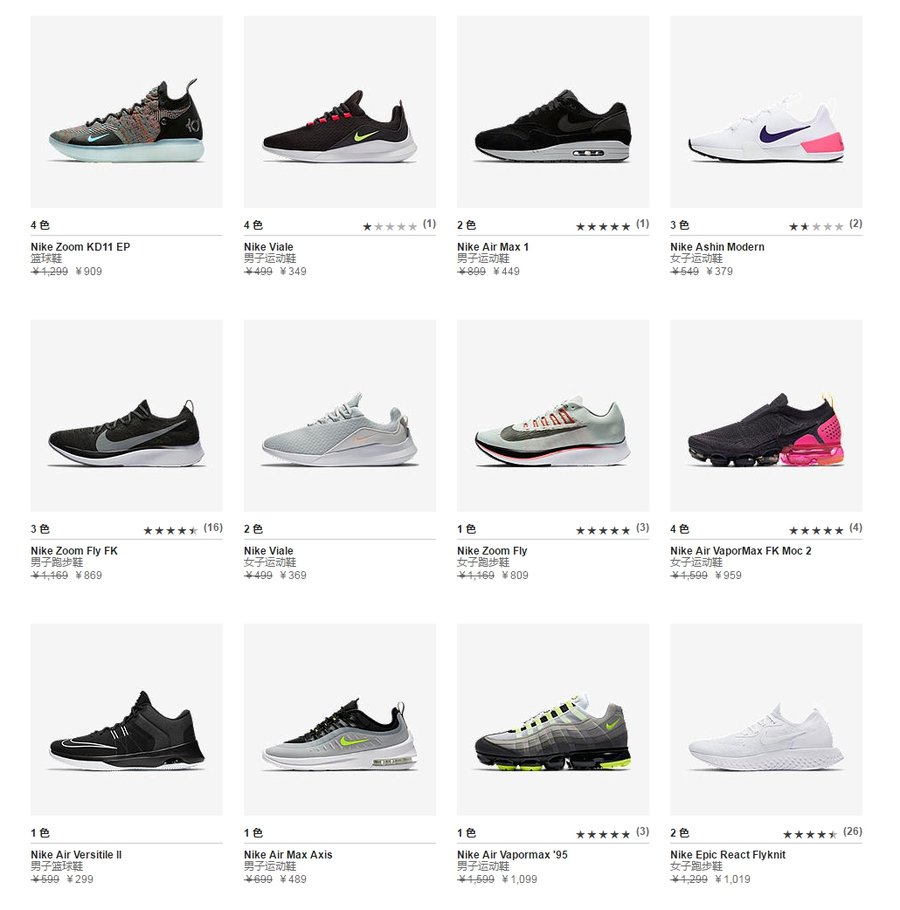
Task: Click the white Nike Epic React Flyknit image
Action: (x=766, y=720)
